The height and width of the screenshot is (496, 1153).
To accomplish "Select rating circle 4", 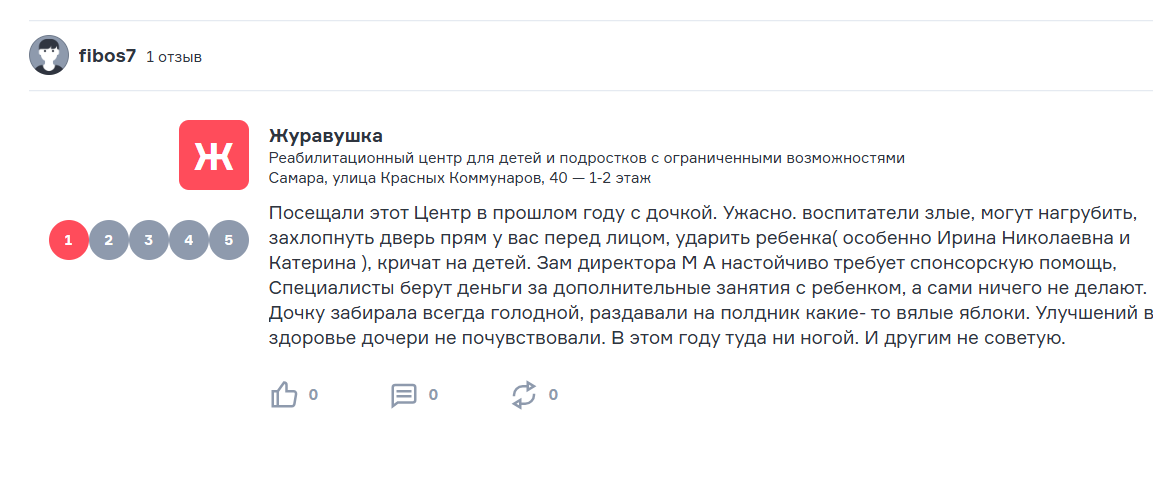I will tap(189, 240).
